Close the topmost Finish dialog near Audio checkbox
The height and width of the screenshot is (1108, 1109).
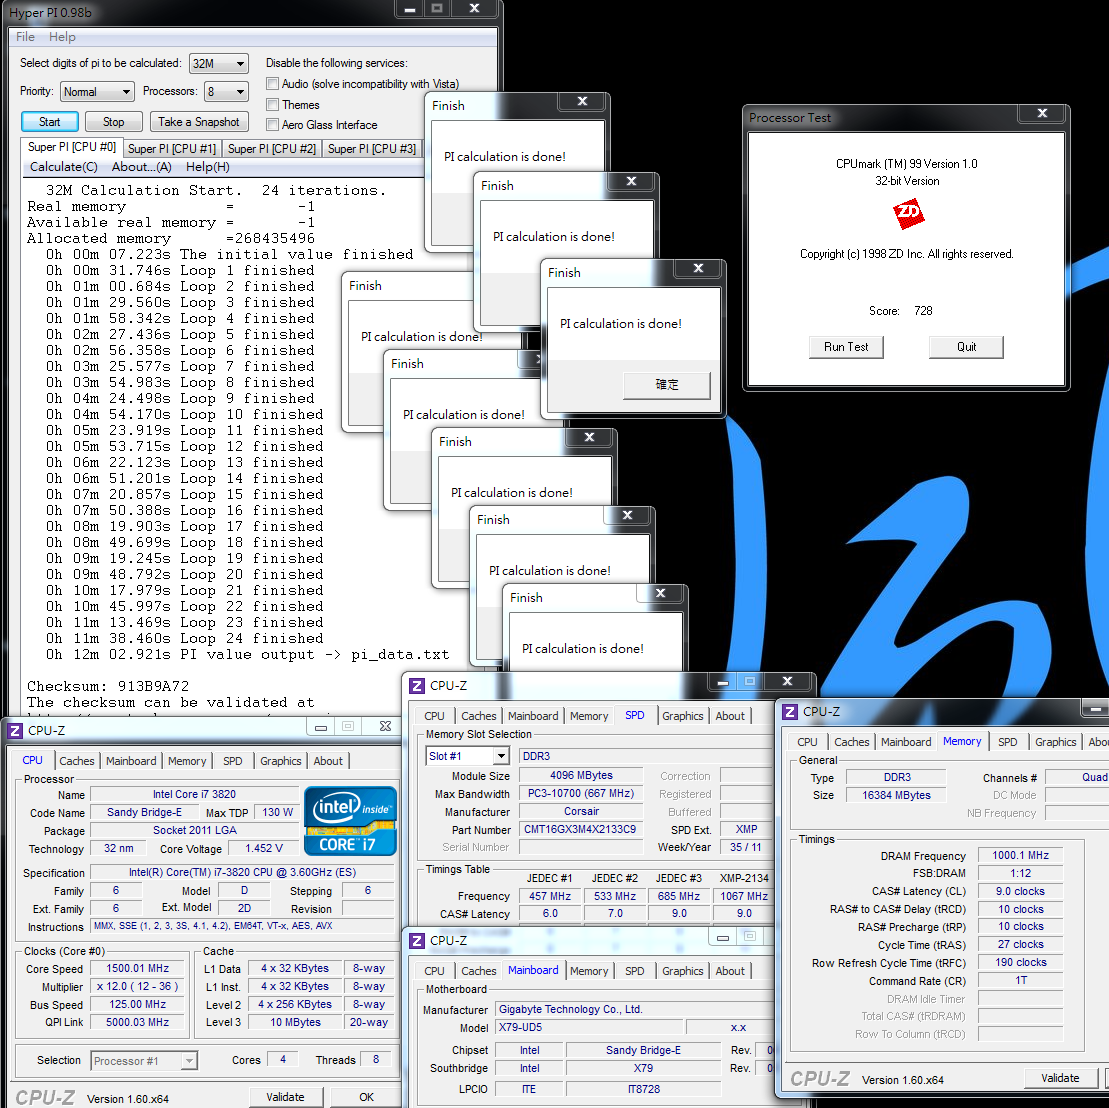click(x=582, y=102)
